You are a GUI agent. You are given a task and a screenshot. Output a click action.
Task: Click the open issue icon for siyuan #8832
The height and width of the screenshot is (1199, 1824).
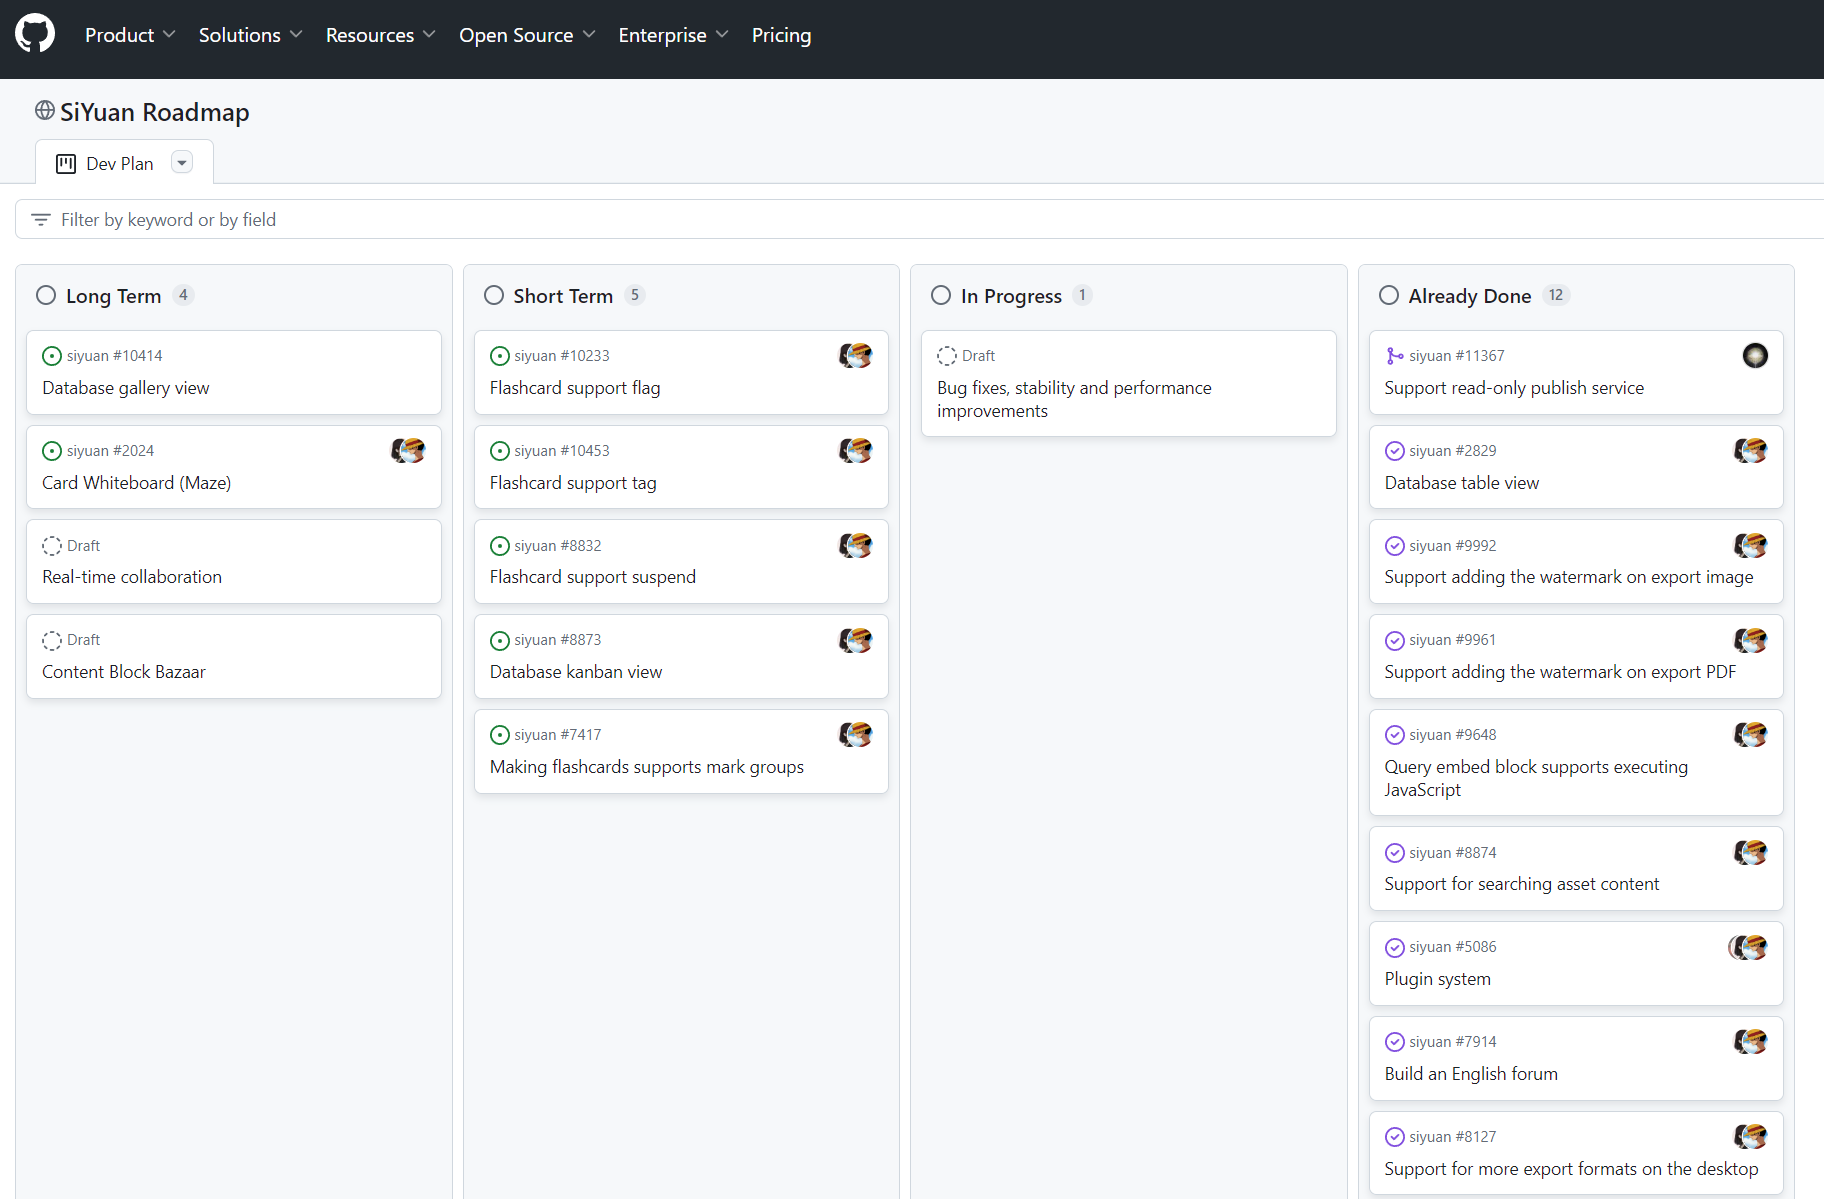pyautogui.click(x=500, y=546)
